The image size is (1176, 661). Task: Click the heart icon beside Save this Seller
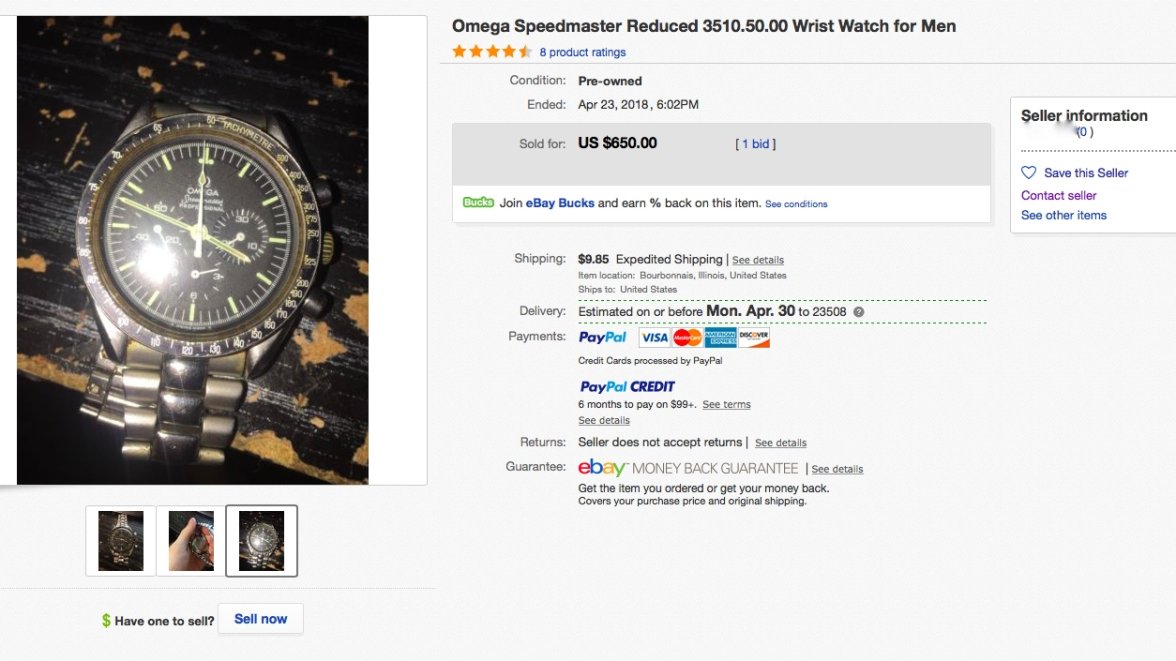click(1029, 173)
